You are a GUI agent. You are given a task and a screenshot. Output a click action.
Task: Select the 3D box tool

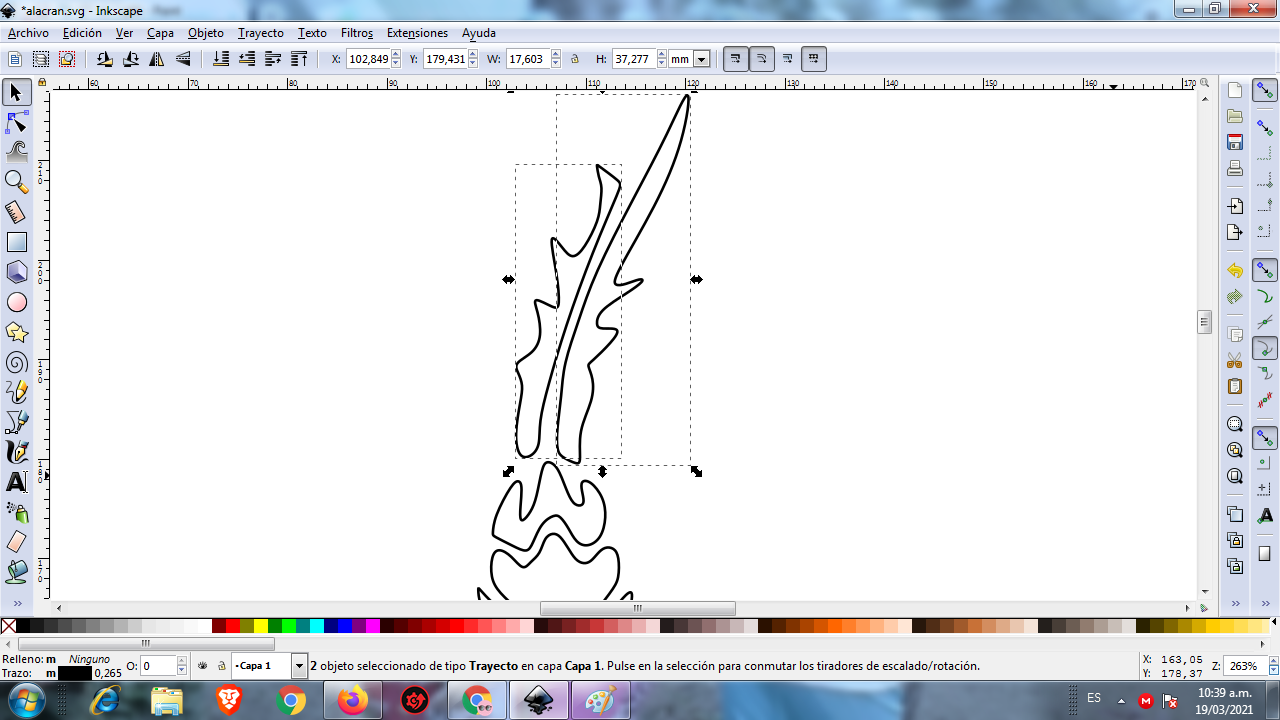point(16,272)
